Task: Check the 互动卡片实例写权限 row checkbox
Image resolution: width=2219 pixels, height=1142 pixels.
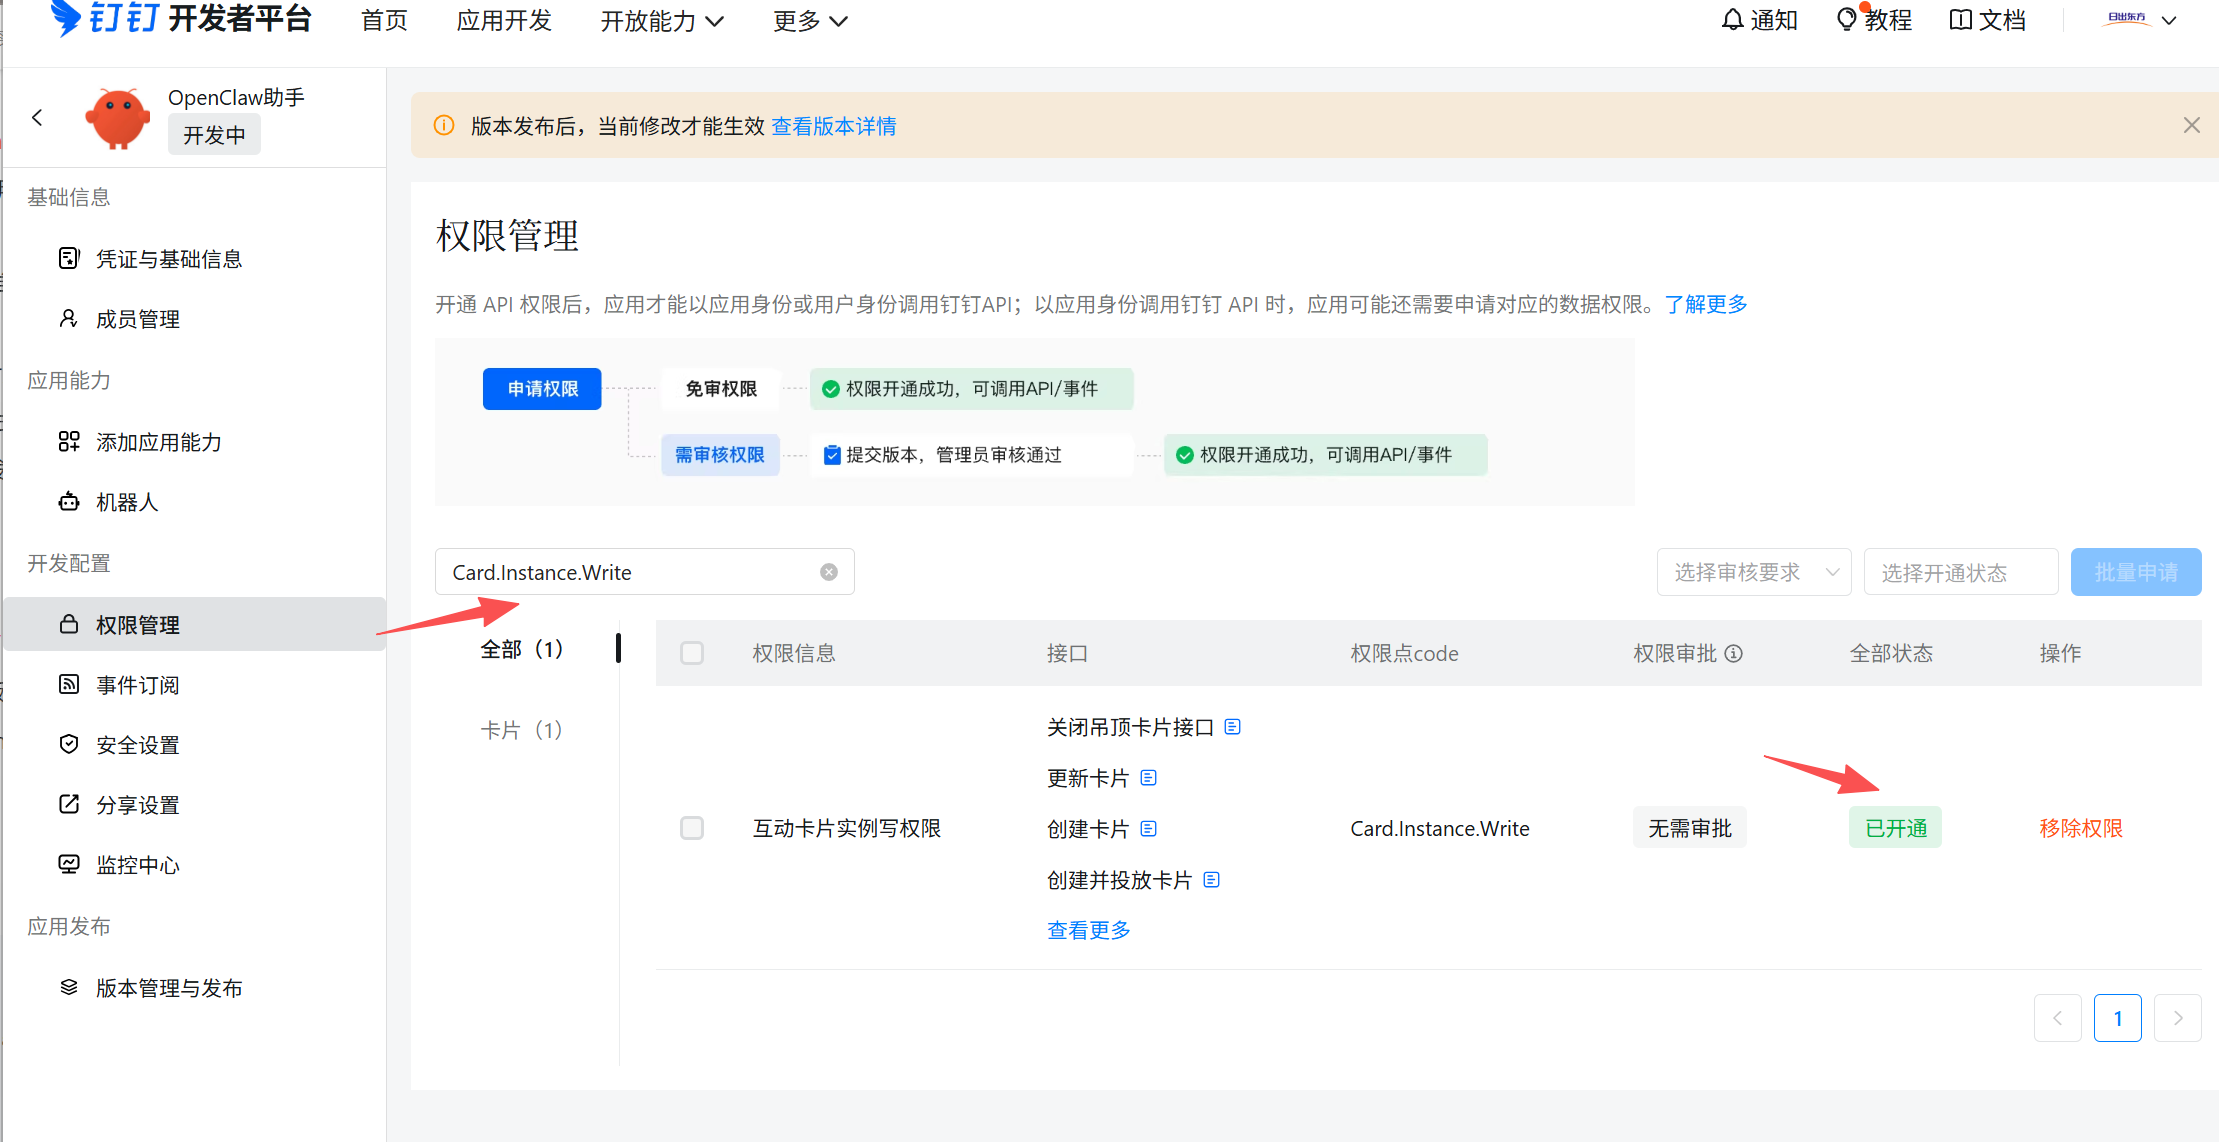Action: tap(692, 828)
